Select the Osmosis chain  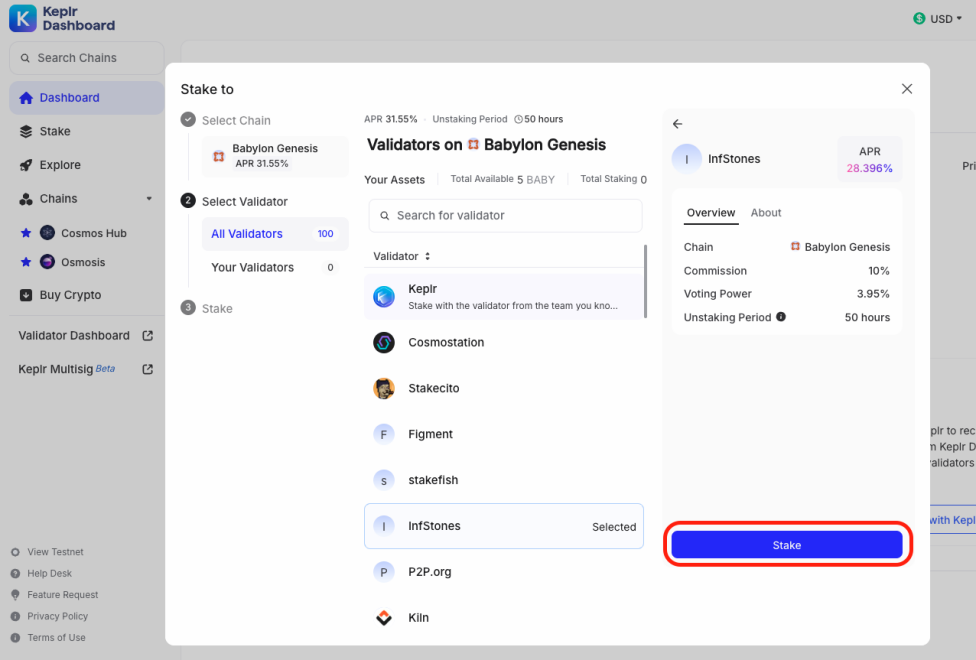point(73,262)
